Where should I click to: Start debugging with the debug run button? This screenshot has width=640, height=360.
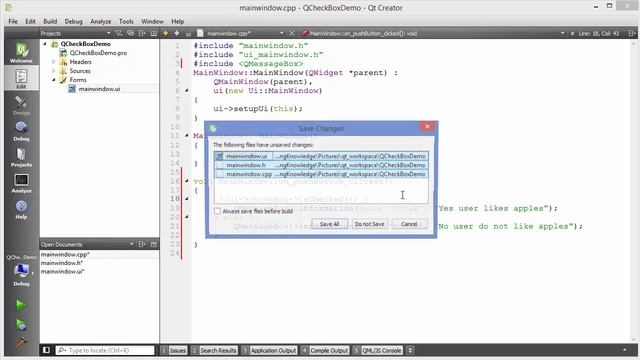click(21, 324)
